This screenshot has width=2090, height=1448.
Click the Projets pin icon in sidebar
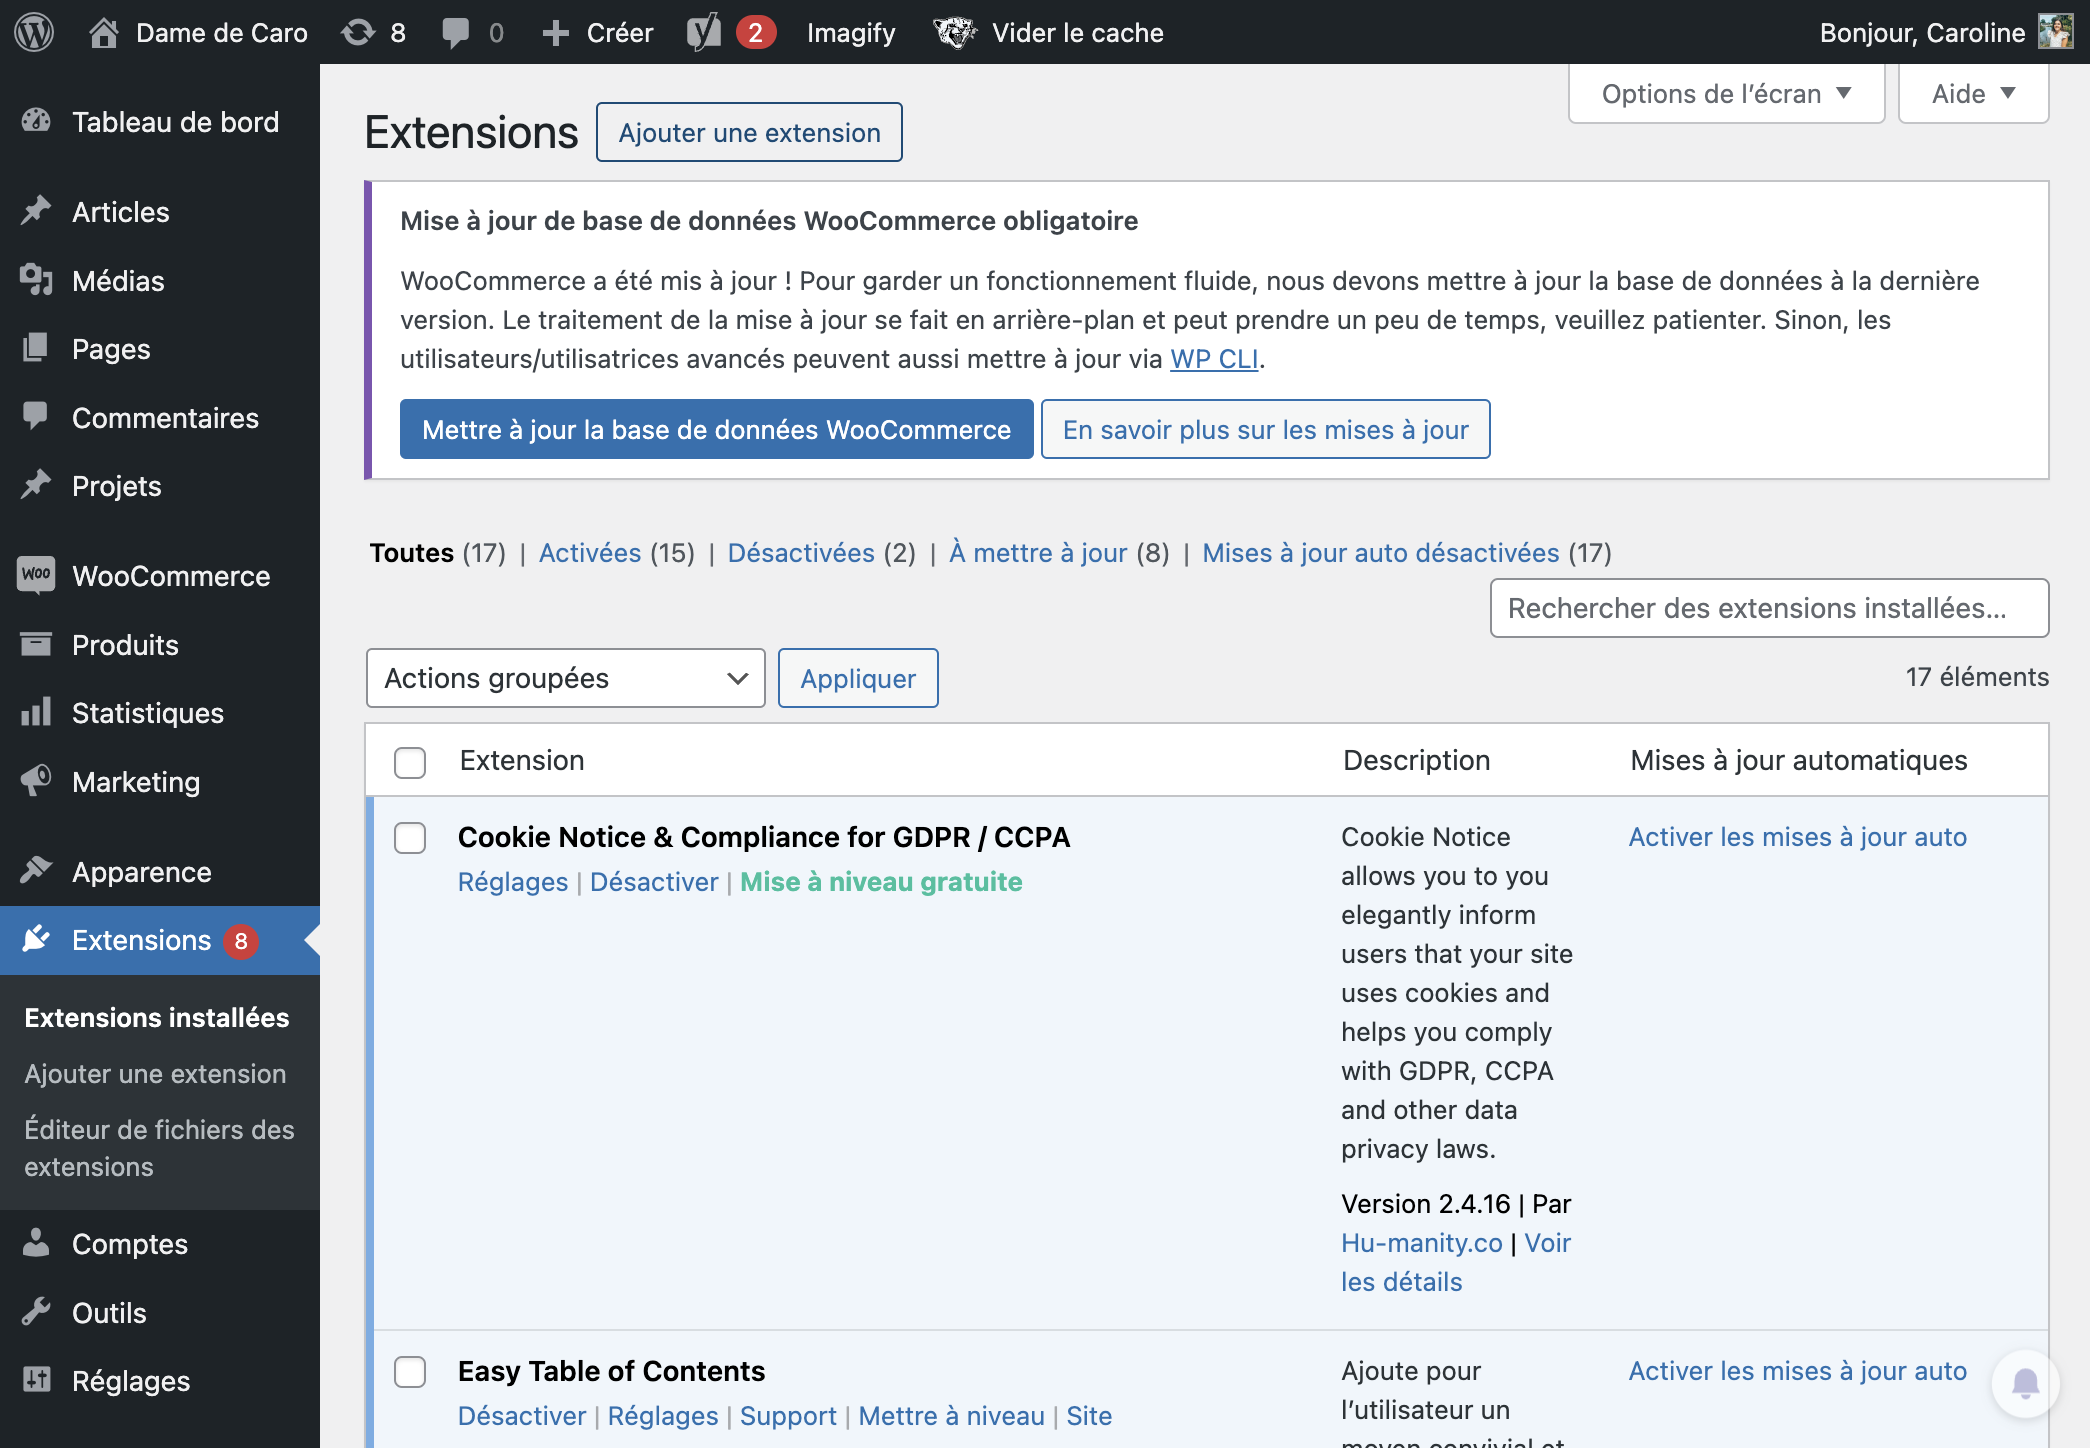point(36,485)
